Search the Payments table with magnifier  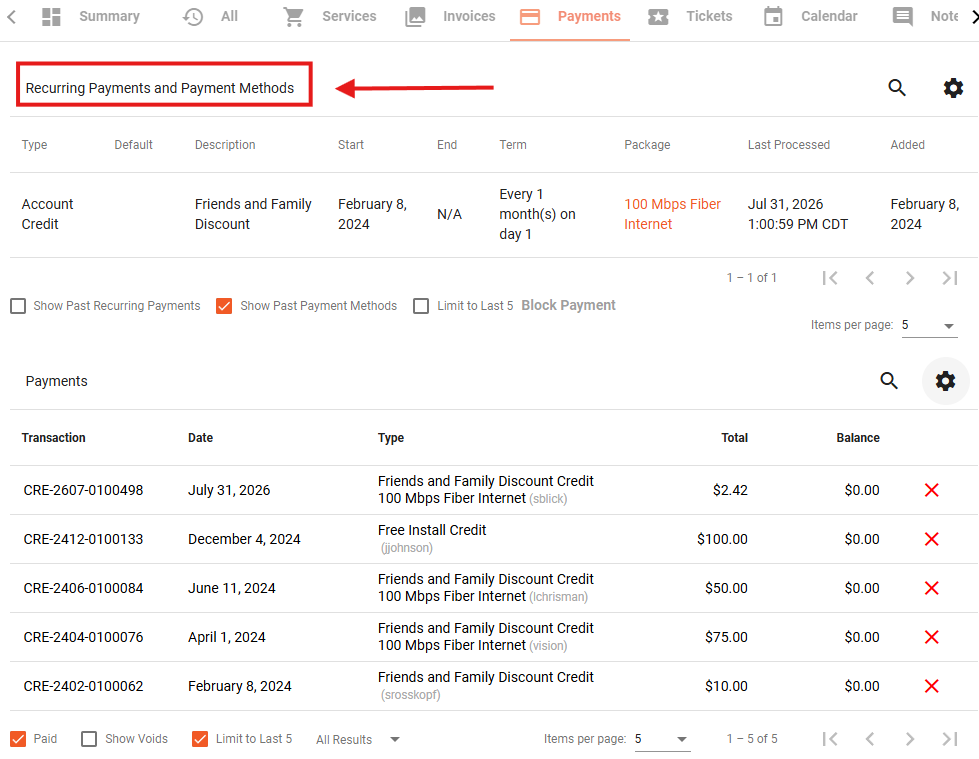pos(889,381)
